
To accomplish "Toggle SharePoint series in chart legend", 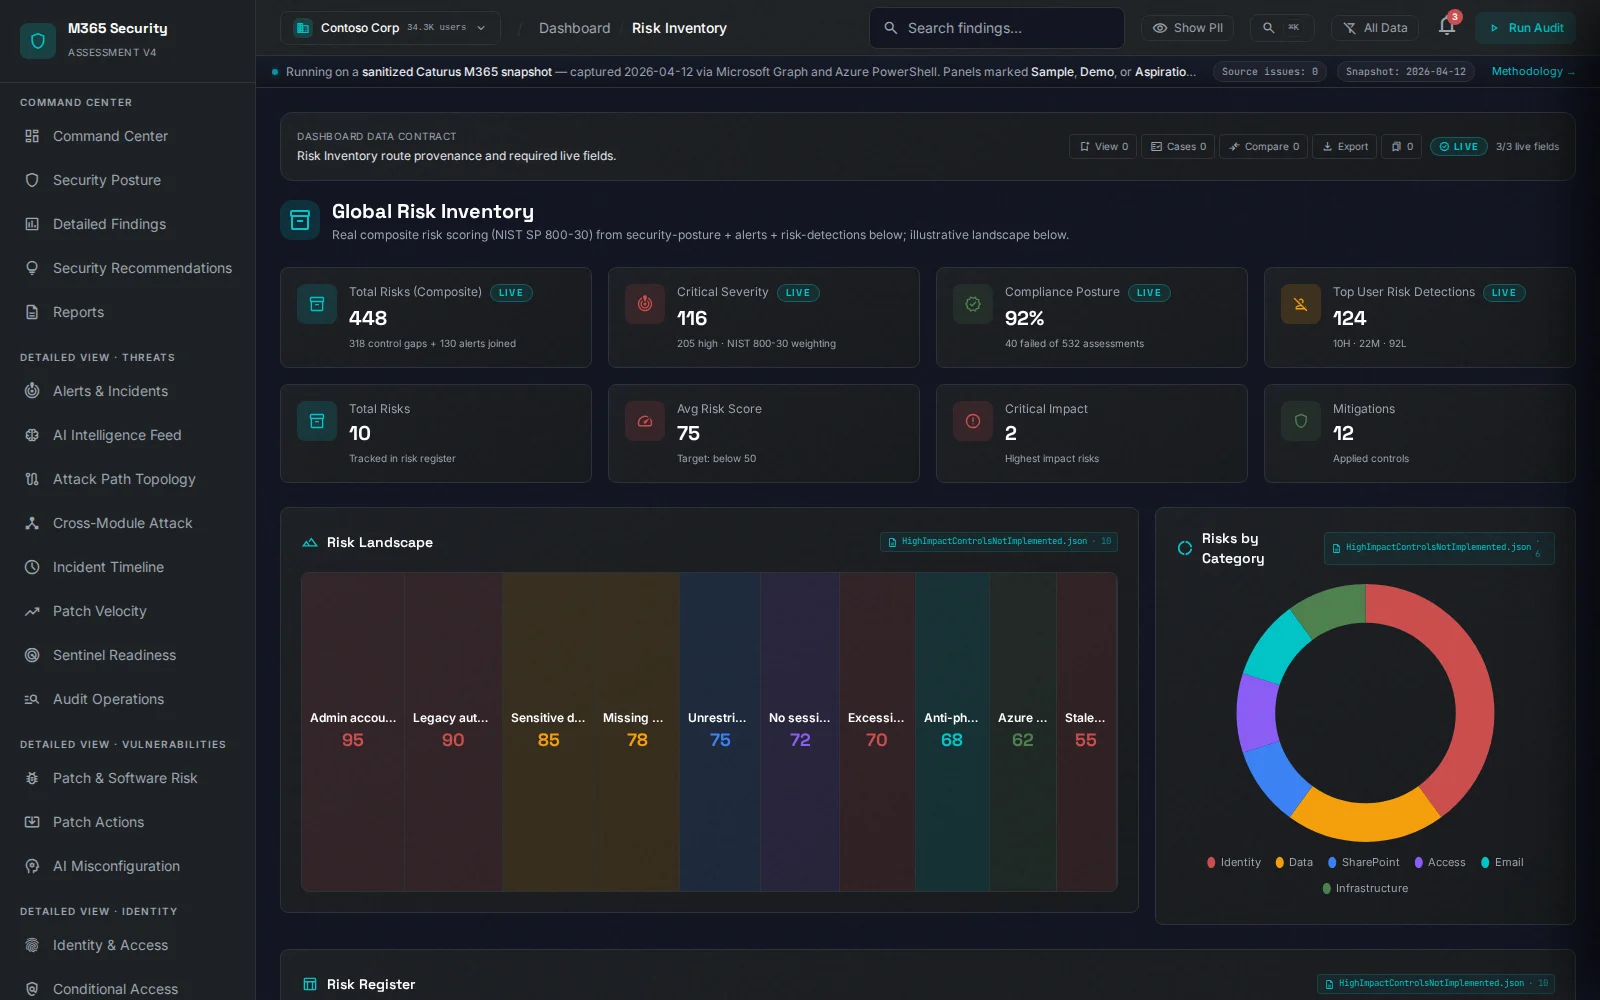I will click(1364, 862).
